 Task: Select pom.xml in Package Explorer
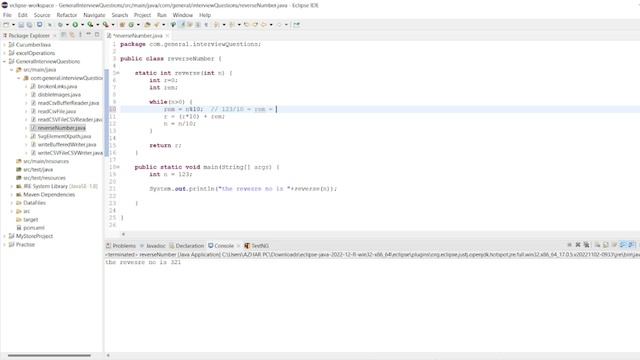click(x=30, y=228)
